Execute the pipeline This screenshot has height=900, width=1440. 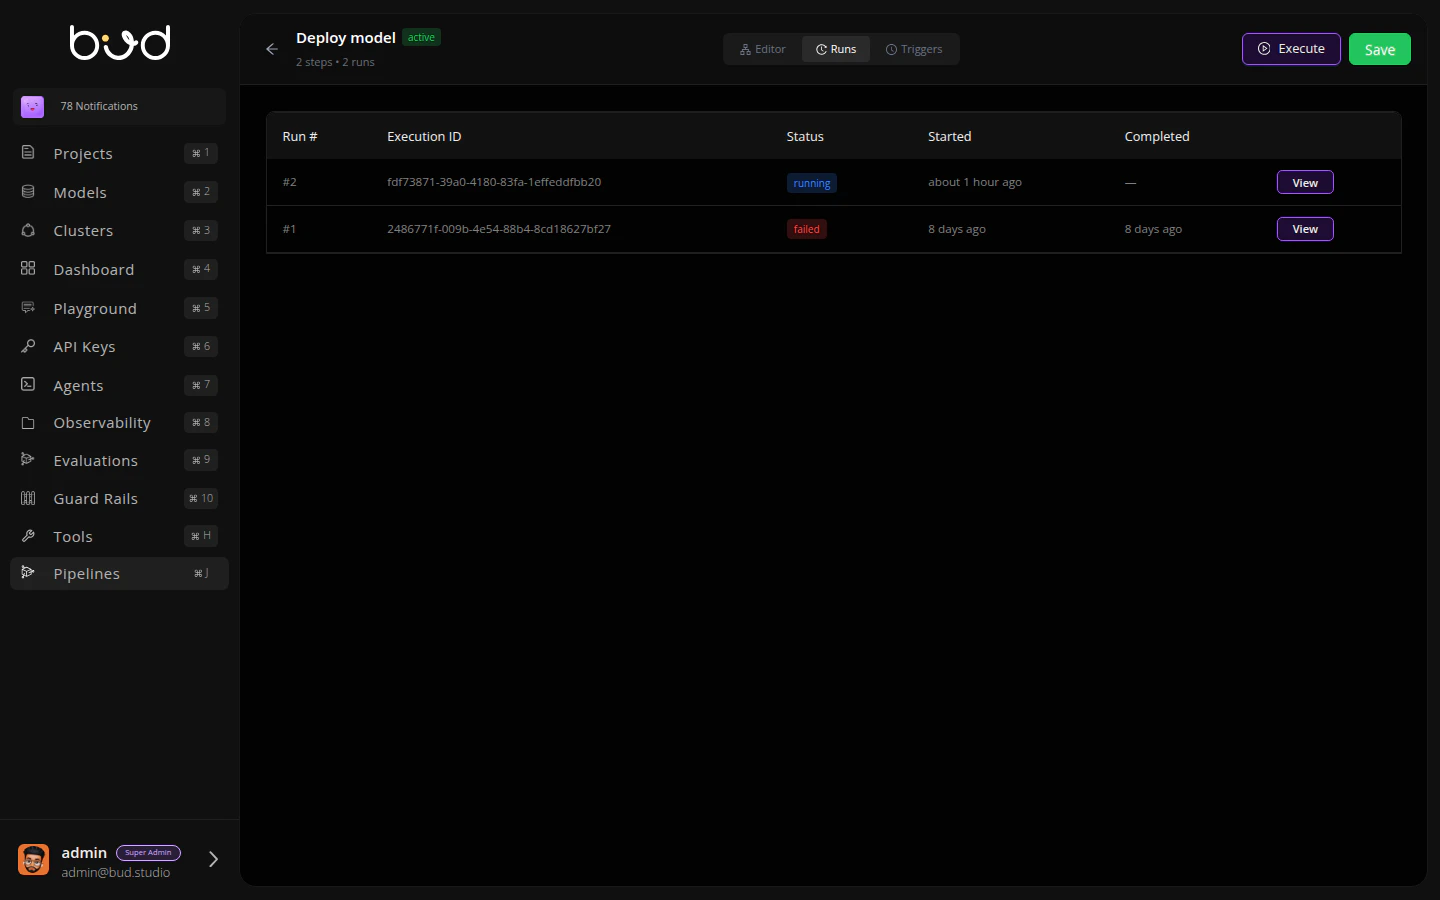pos(1291,49)
